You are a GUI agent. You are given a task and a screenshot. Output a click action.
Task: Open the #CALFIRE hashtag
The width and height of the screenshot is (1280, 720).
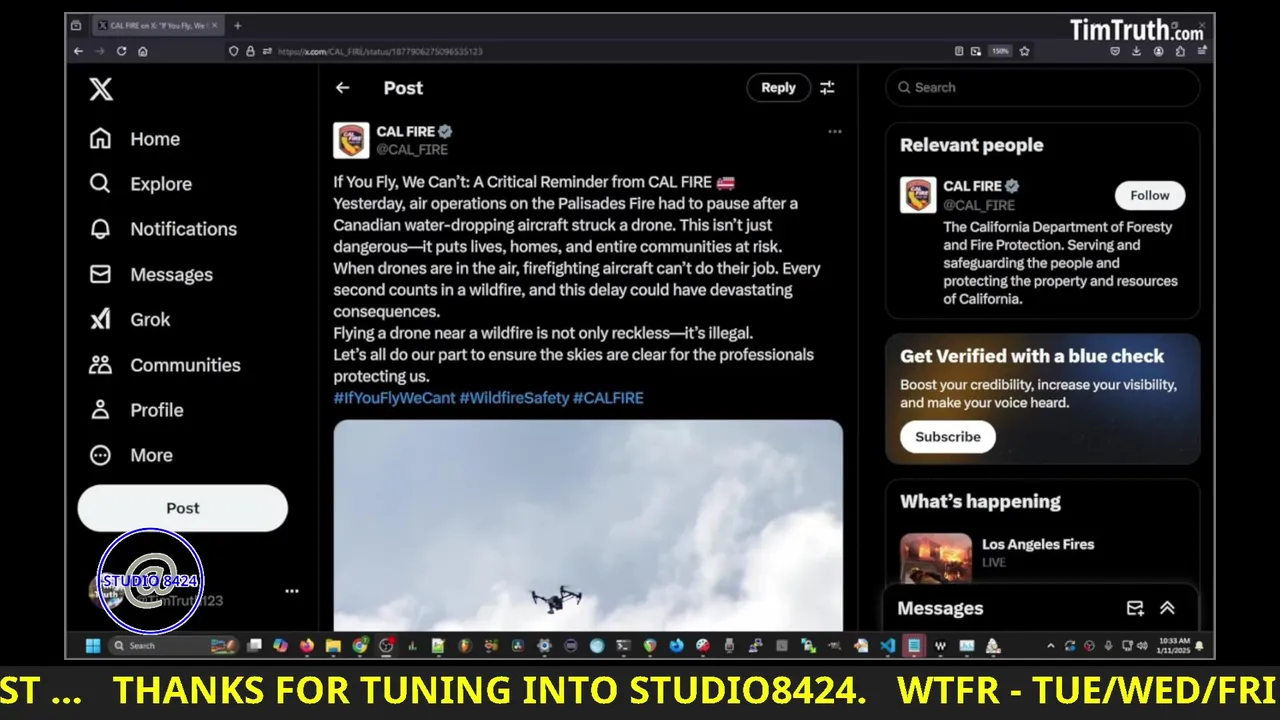pos(608,398)
